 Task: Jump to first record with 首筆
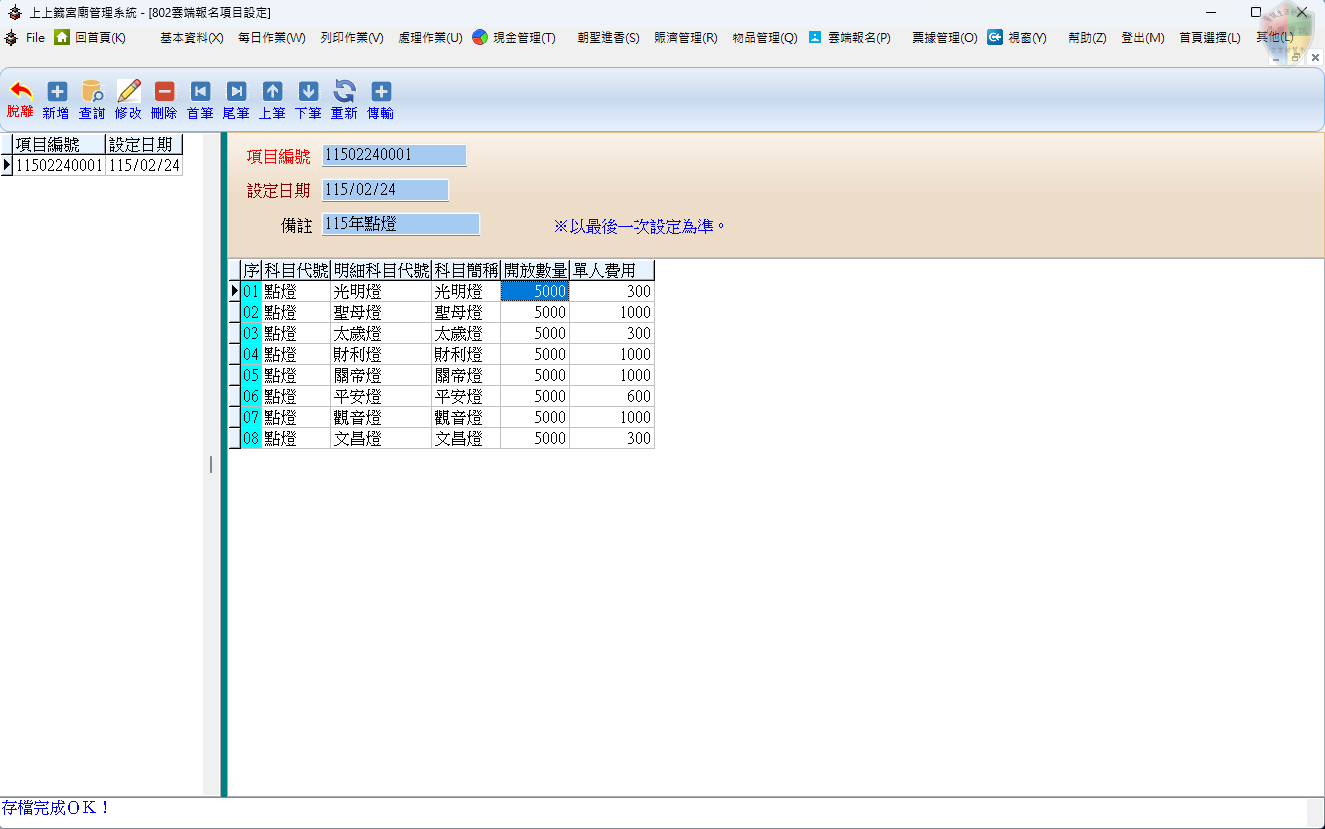coord(200,92)
